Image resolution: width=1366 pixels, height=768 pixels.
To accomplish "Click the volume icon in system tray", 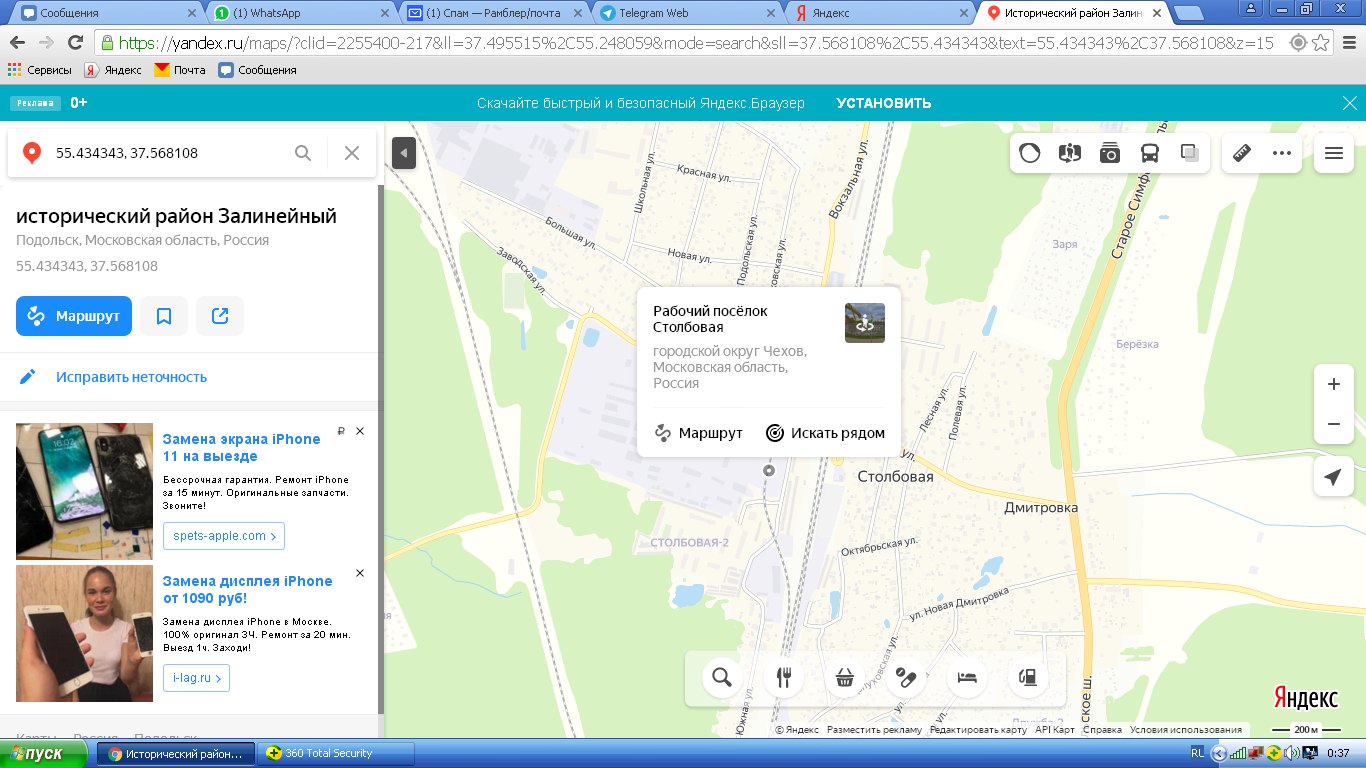I will click(x=1293, y=753).
